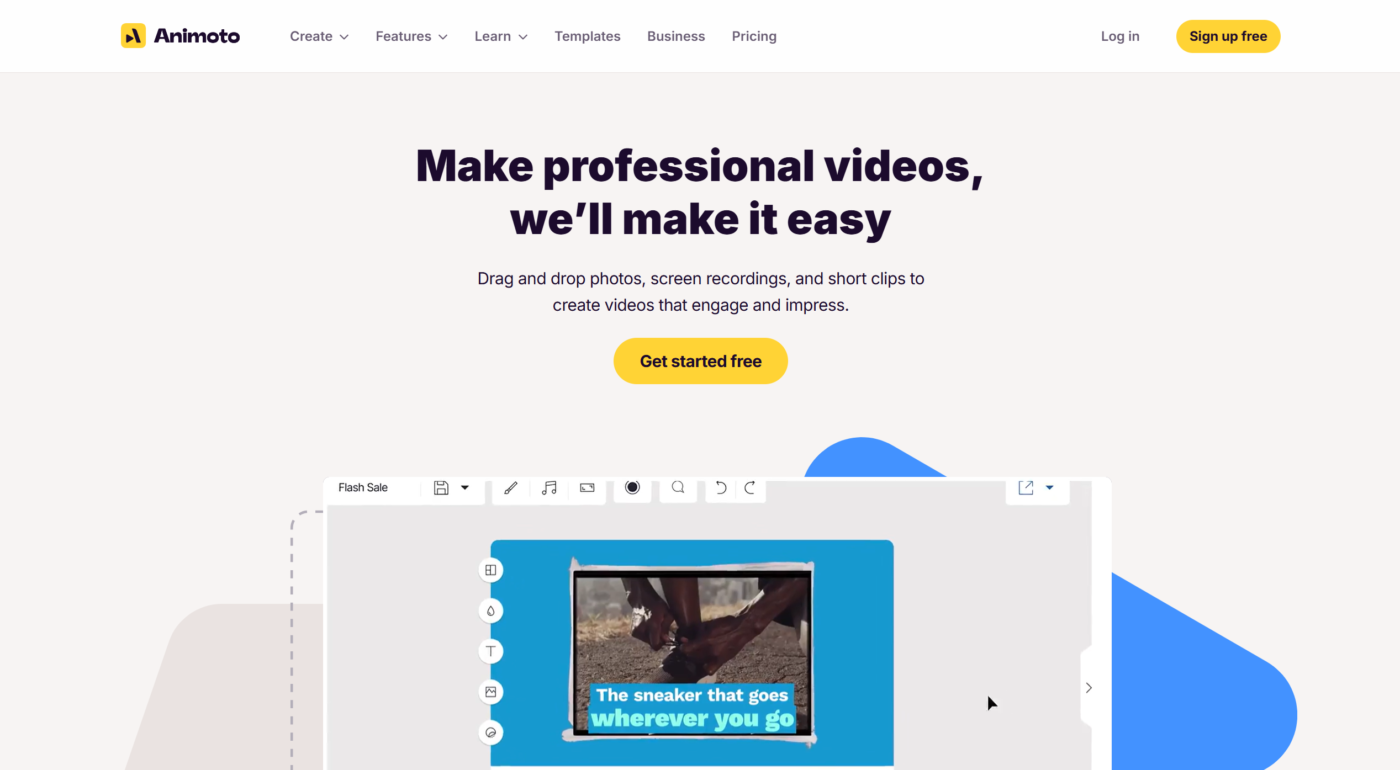Click the record button icon

pos(632,487)
